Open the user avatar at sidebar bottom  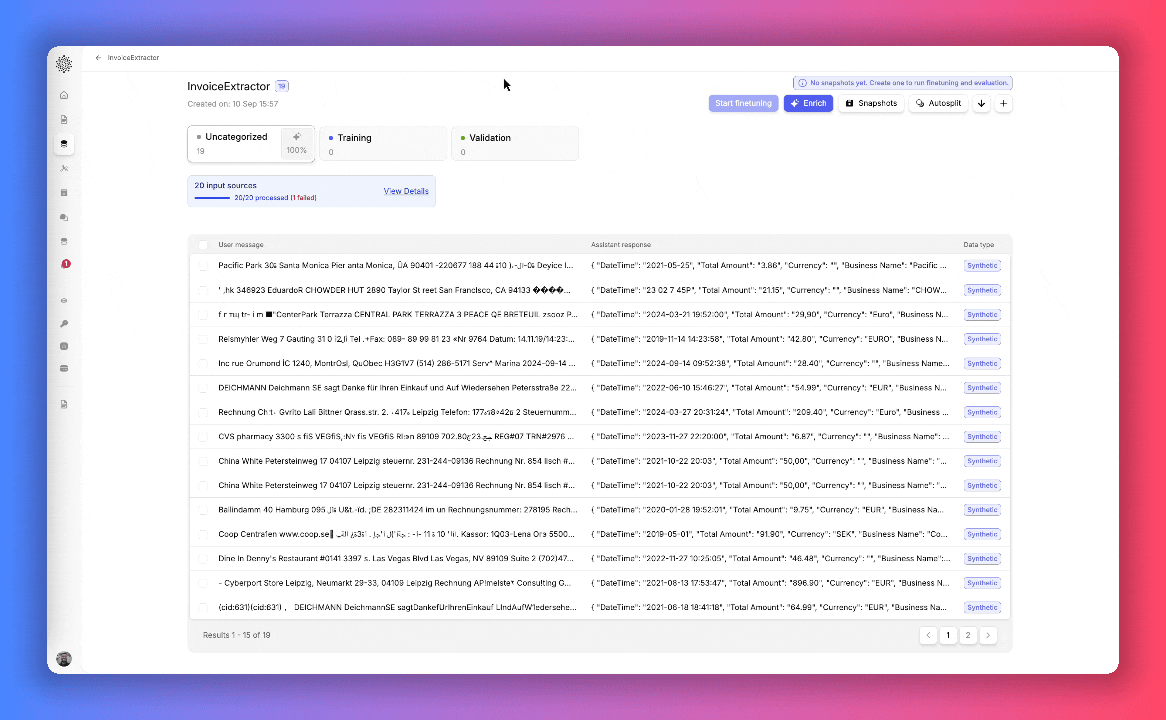[64, 659]
